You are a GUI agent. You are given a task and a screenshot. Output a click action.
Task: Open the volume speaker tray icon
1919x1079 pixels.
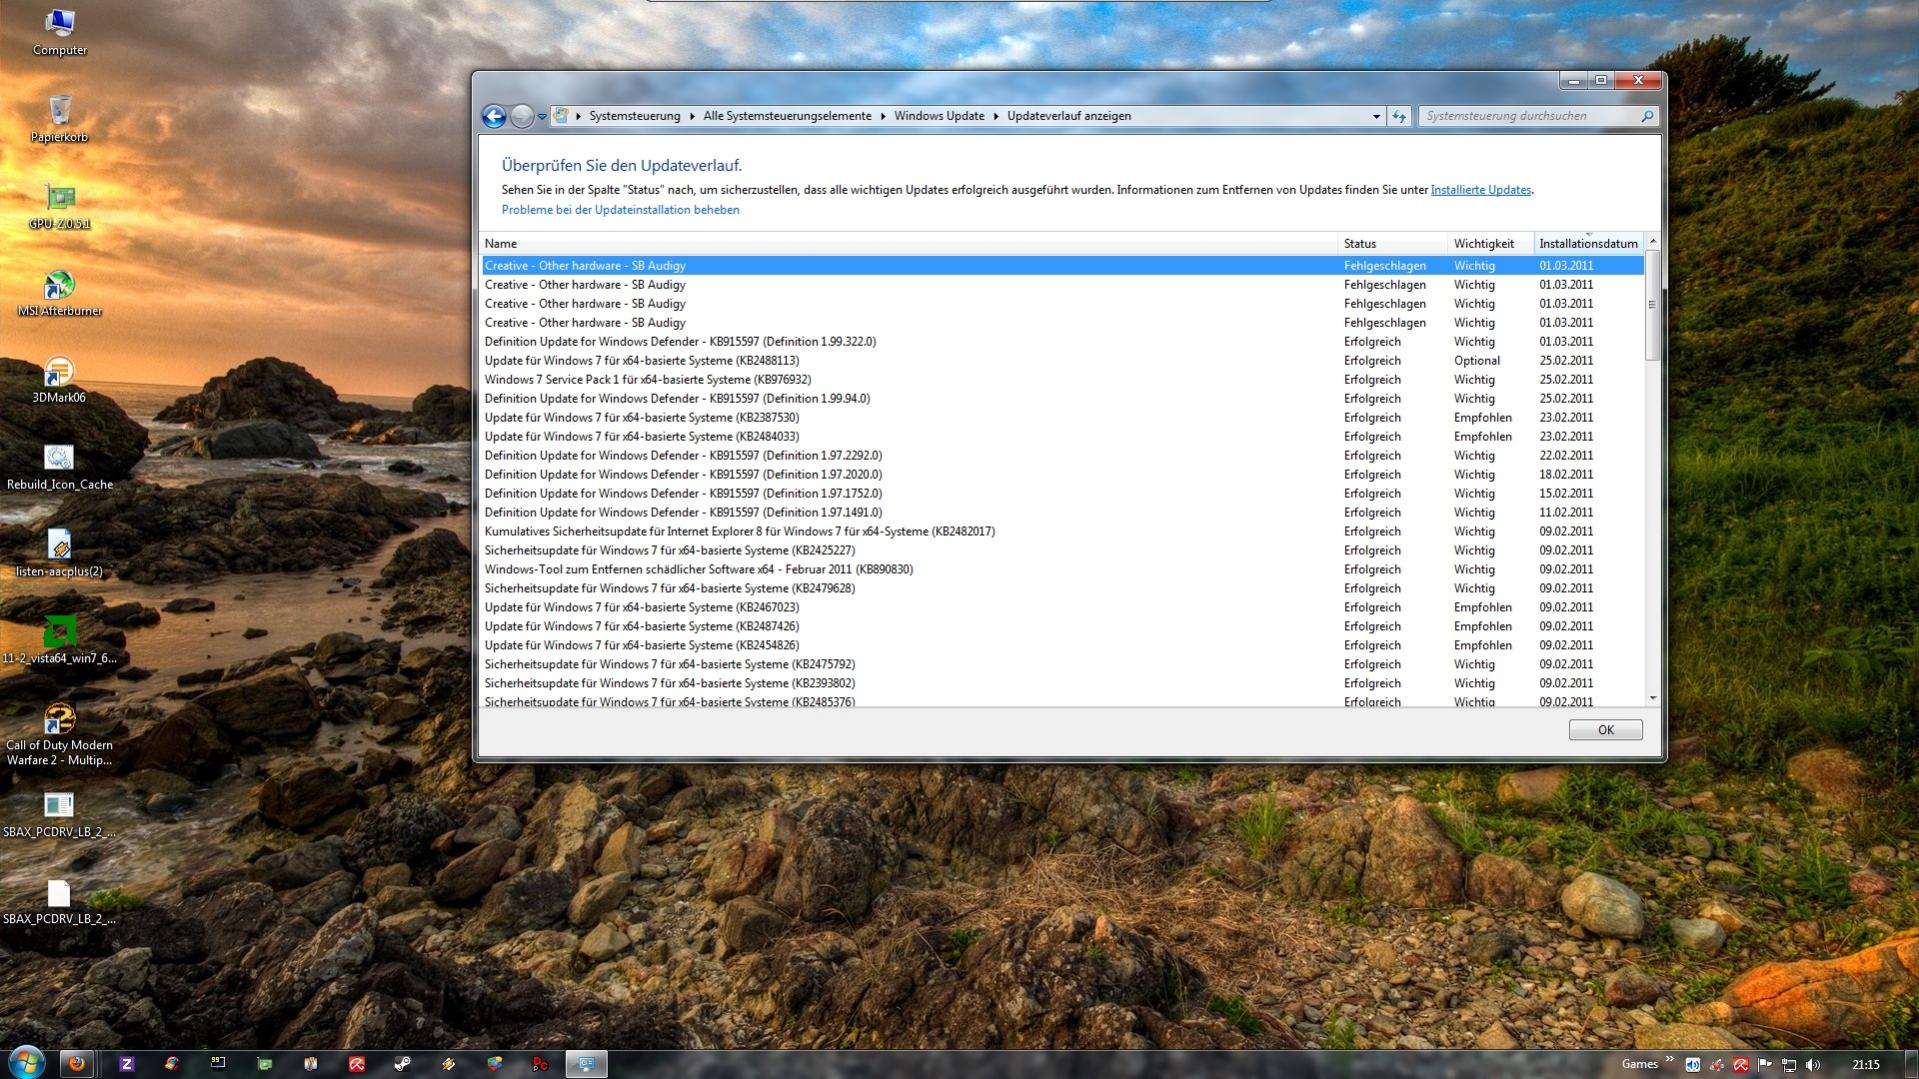1813,1065
